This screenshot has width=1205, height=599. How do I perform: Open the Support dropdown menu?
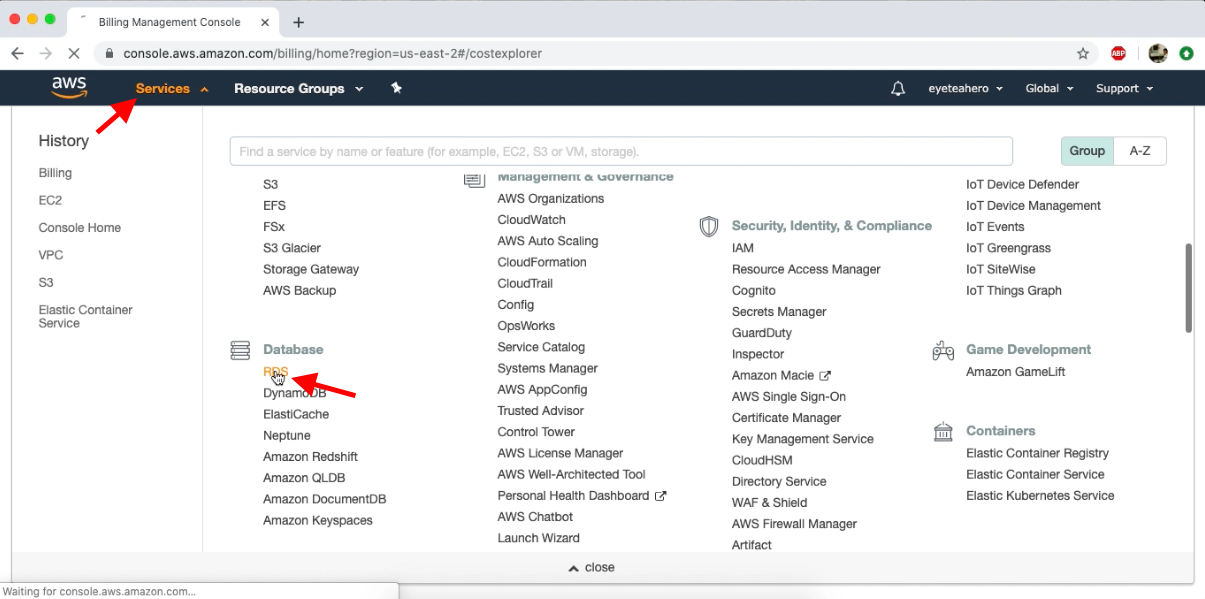pos(1125,88)
